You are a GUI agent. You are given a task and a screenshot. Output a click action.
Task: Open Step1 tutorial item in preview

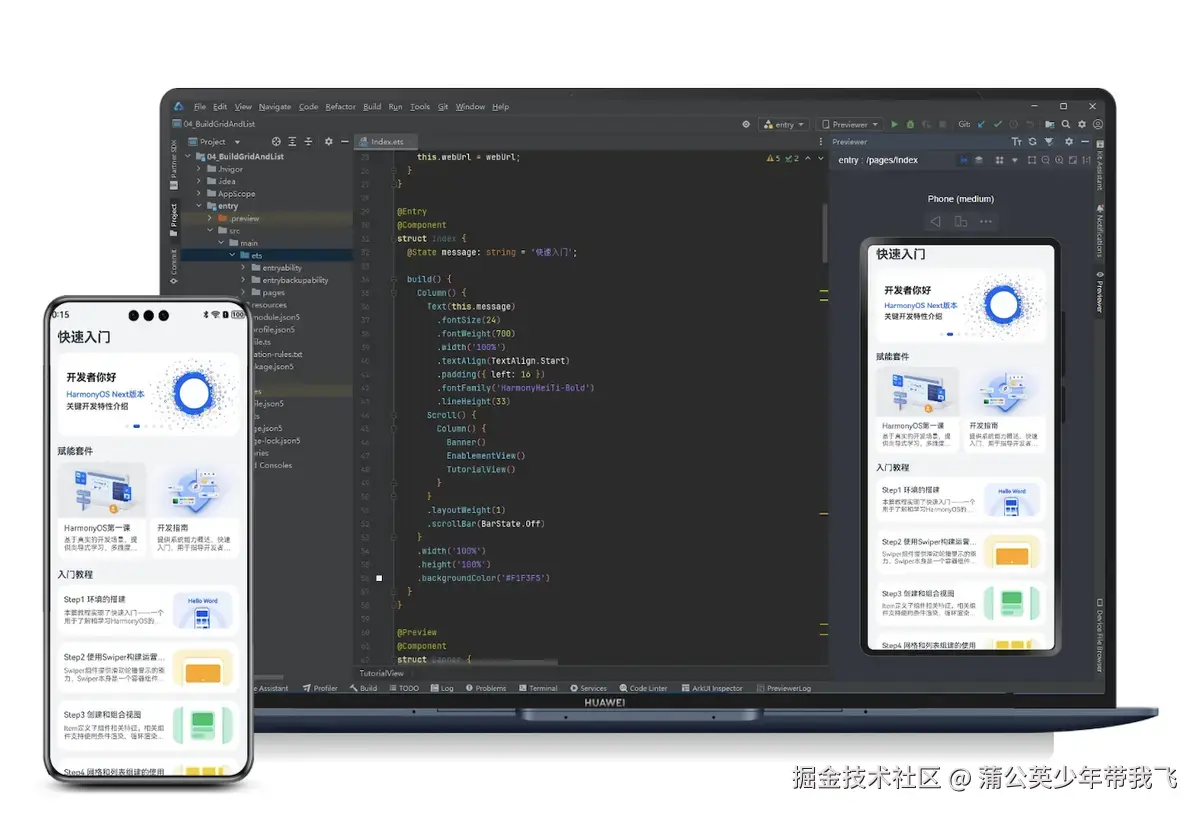click(960, 497)
